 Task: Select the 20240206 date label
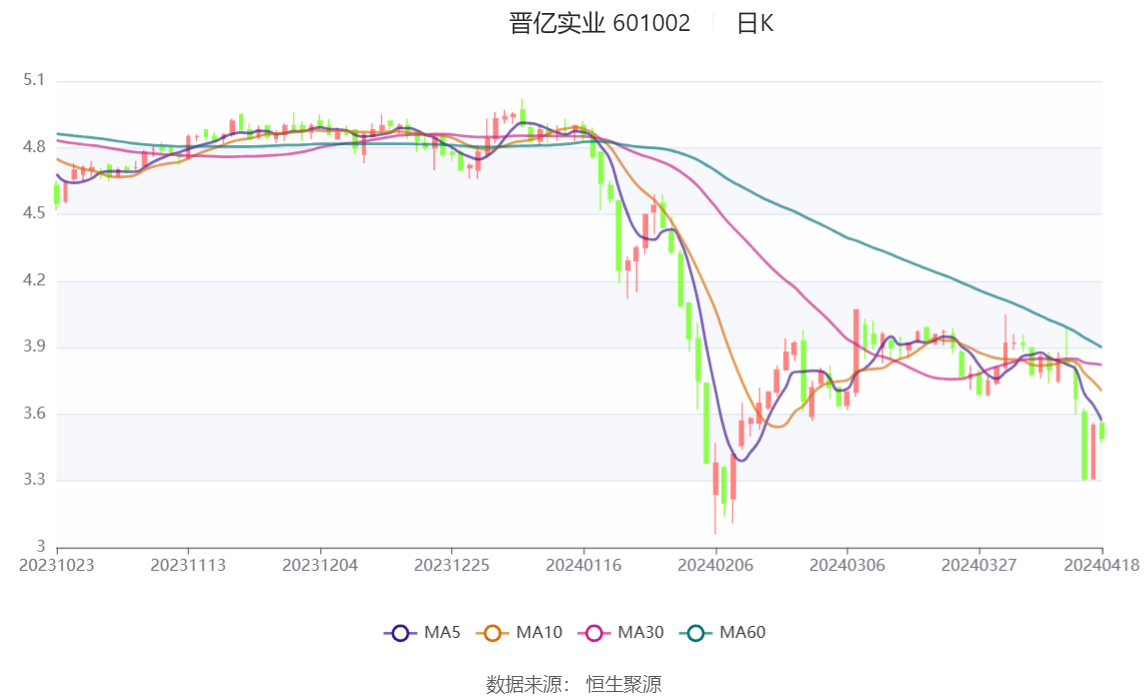pyautogui.click(x=716, y=565)
